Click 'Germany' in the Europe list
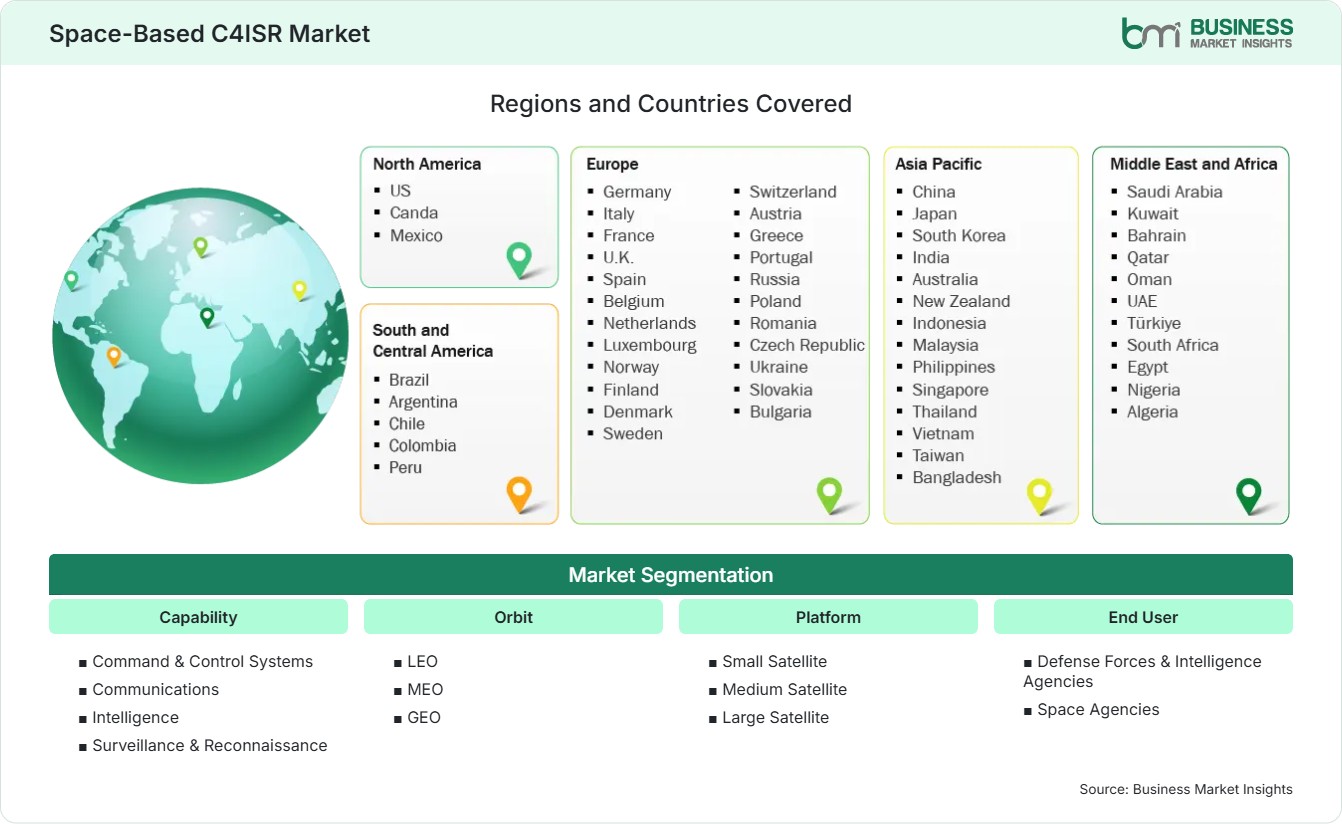 point(637,192)
